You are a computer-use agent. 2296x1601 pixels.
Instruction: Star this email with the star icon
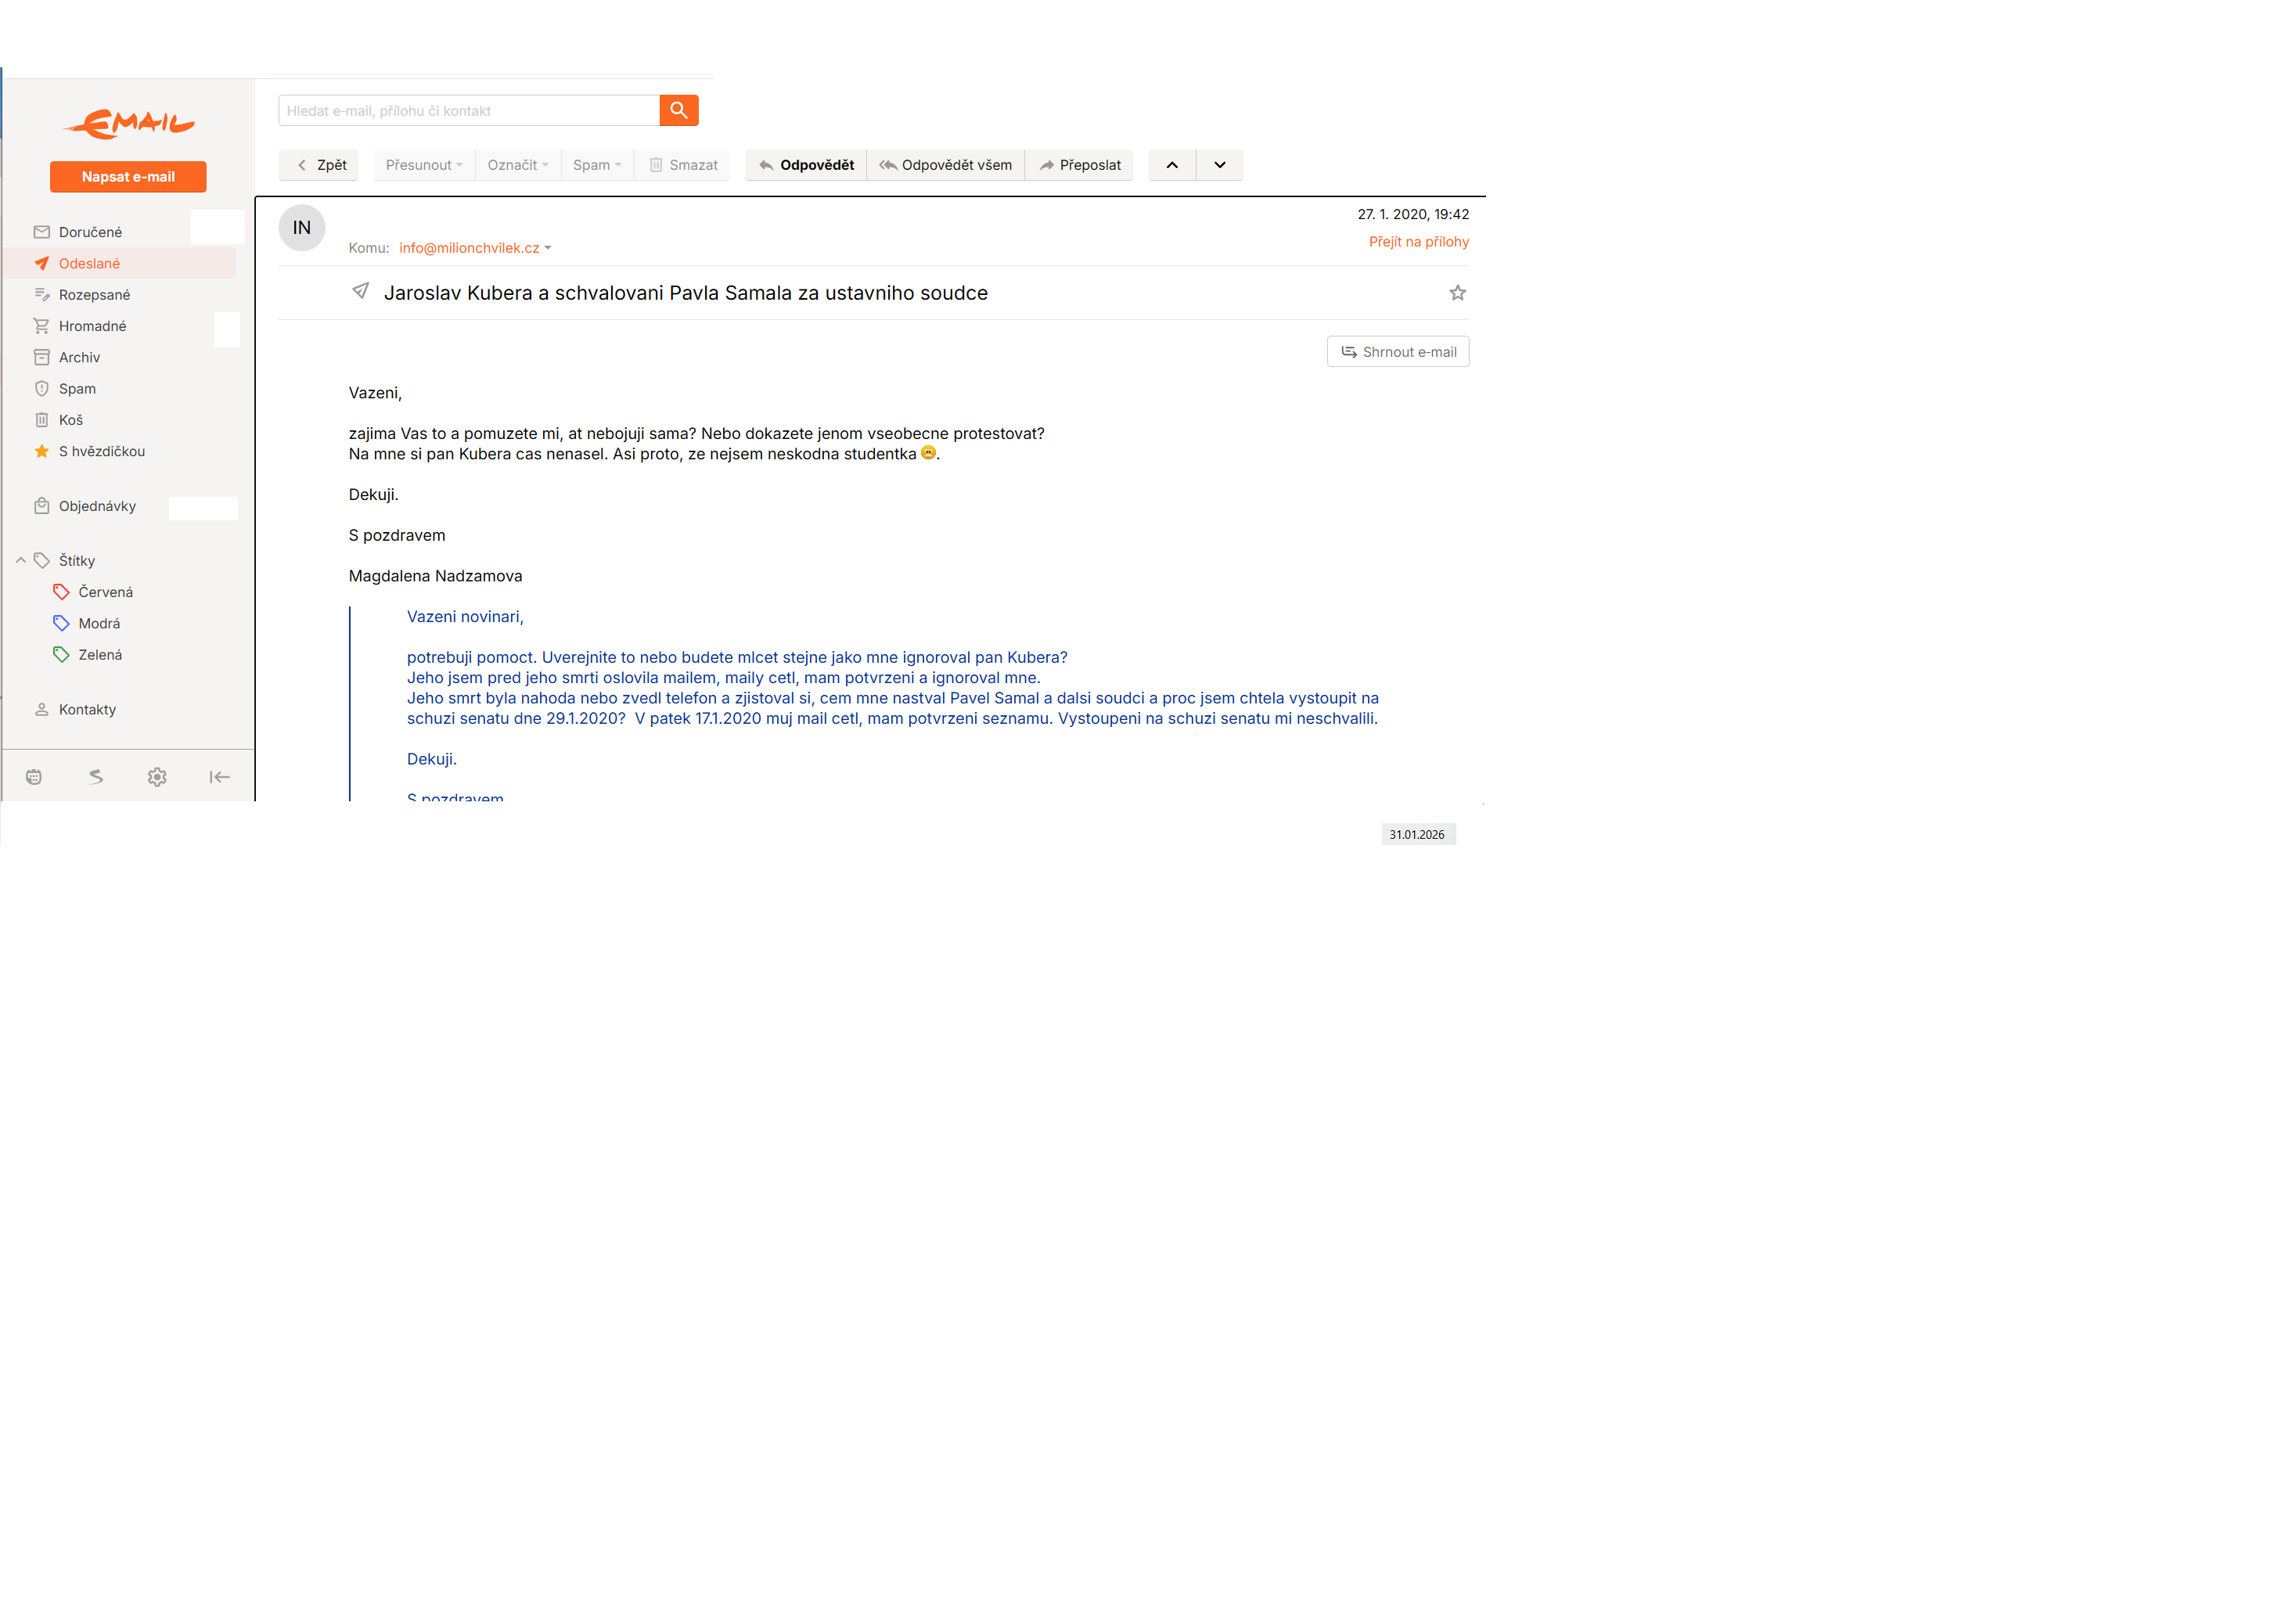(1457, 293)
